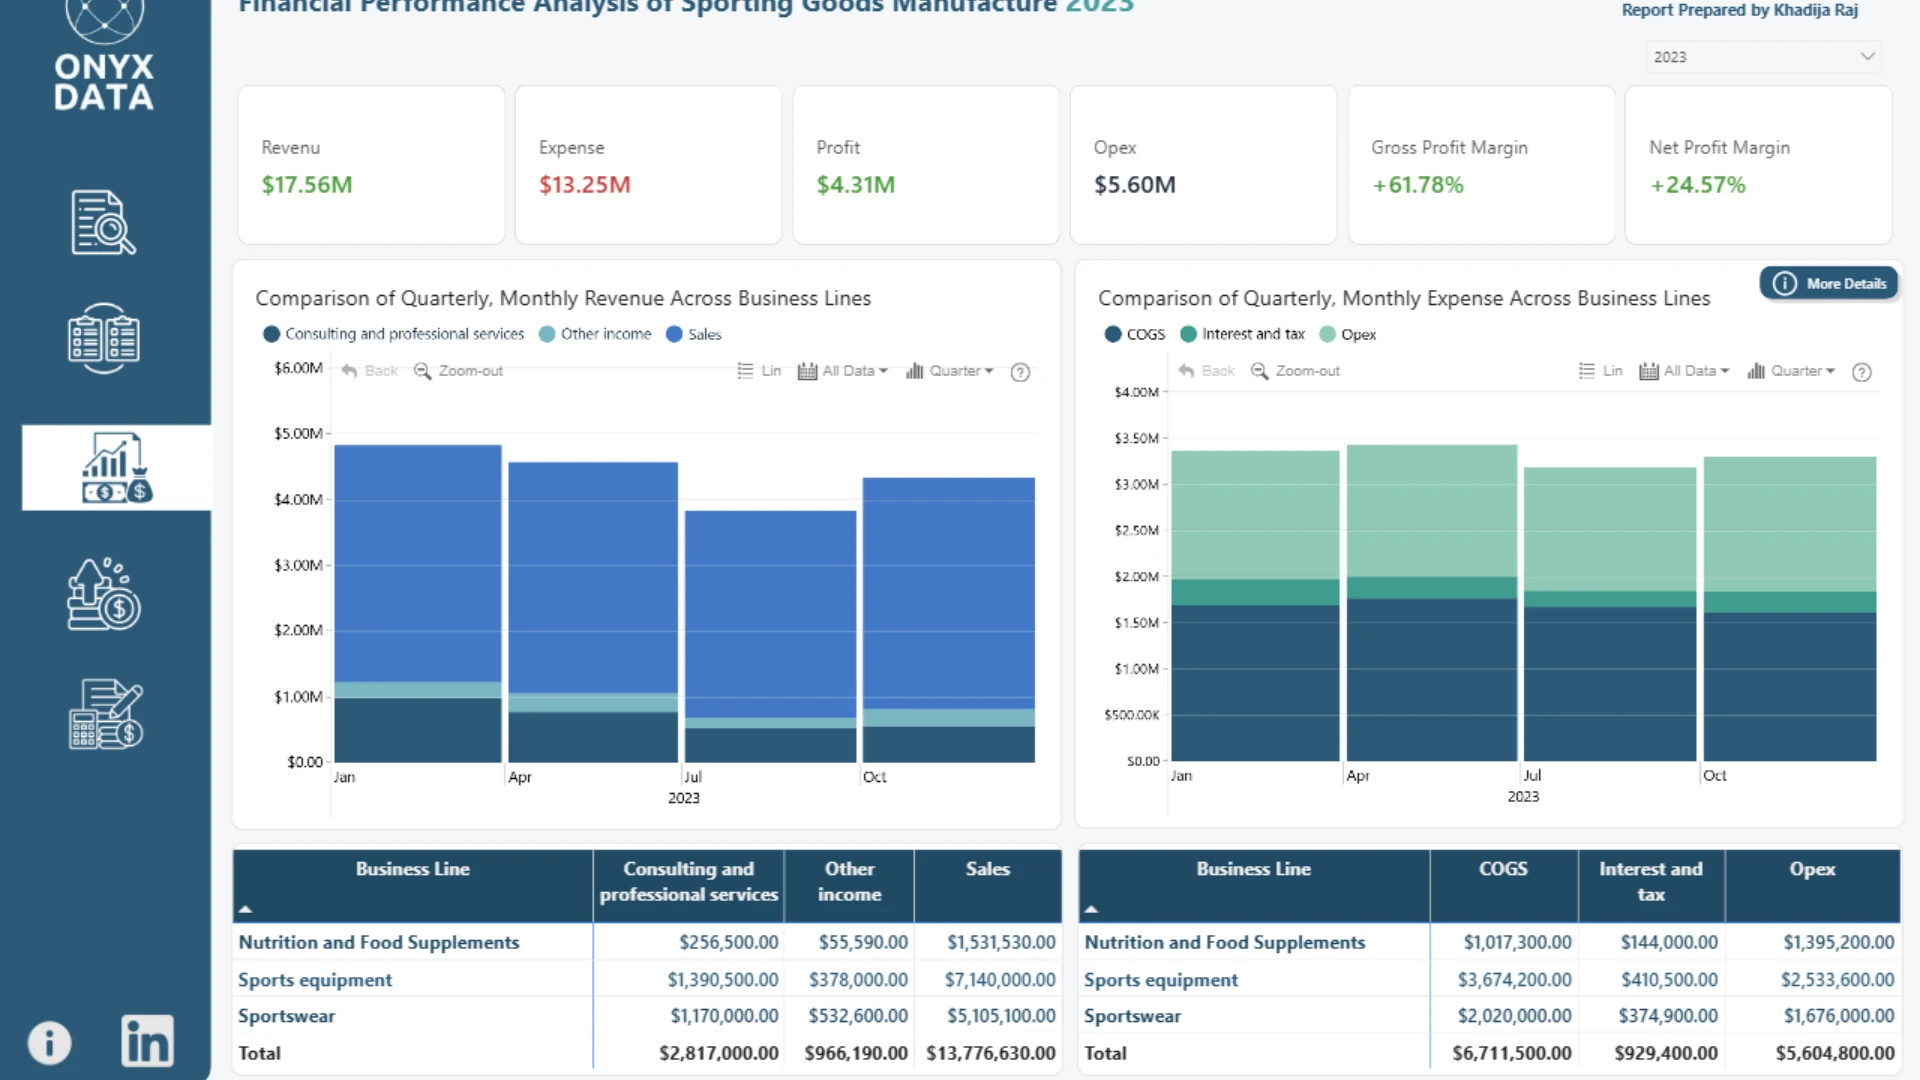Click help icon on revenue chart toolbar
This screenshot has width=1920, height=1080.
(1020, 372)
